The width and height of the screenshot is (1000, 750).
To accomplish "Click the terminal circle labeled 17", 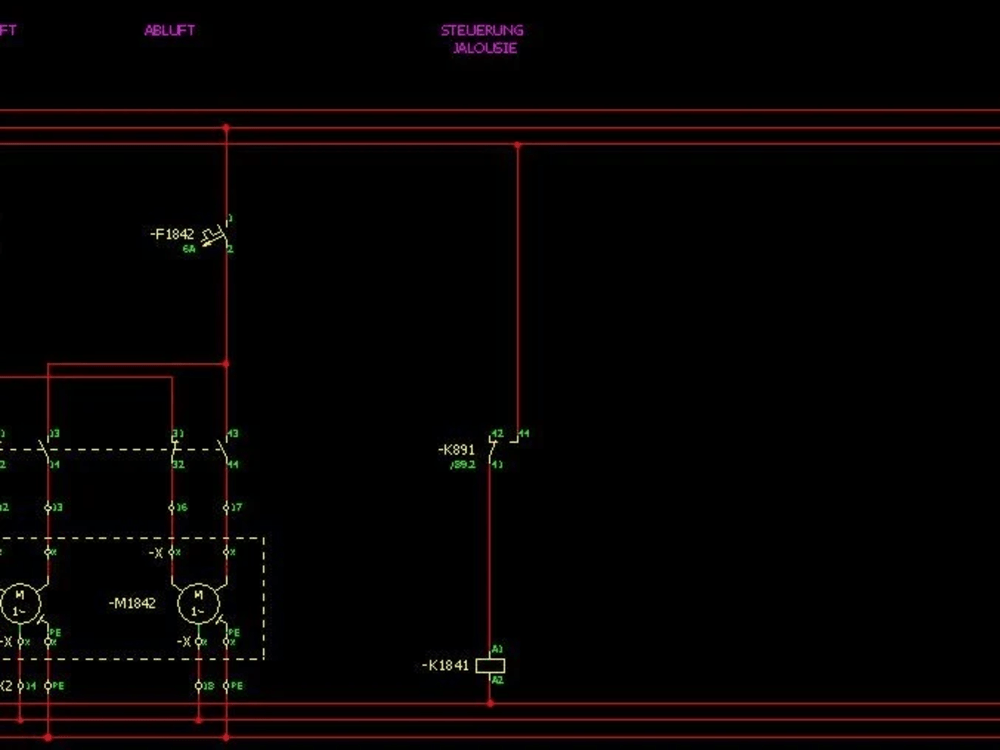I will 227,507.
